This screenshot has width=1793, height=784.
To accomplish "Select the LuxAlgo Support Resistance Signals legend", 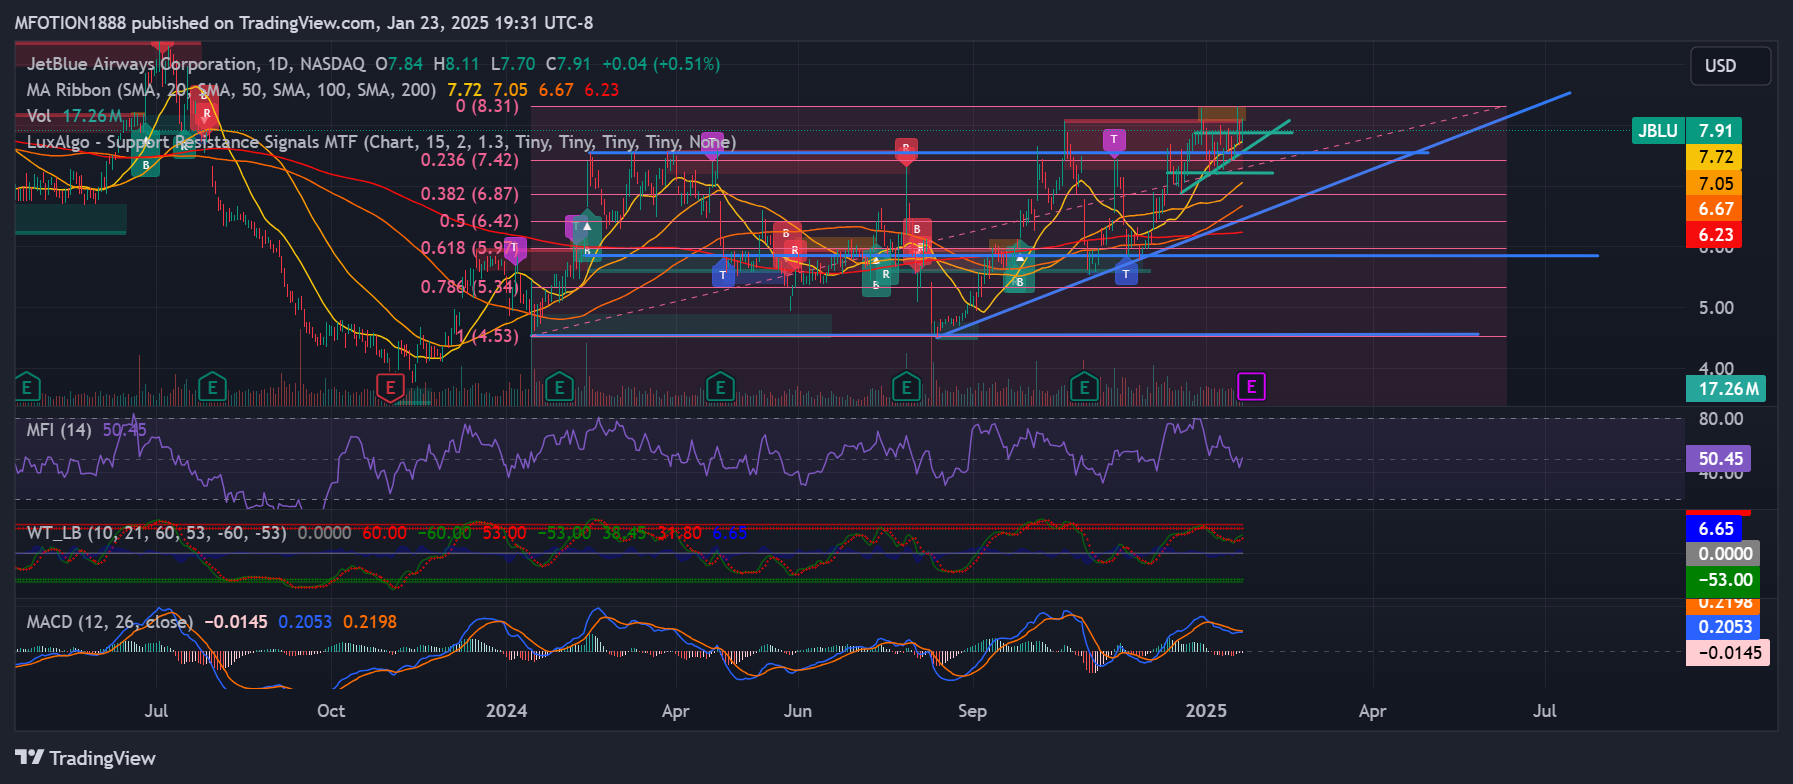I will pos(381,142).
